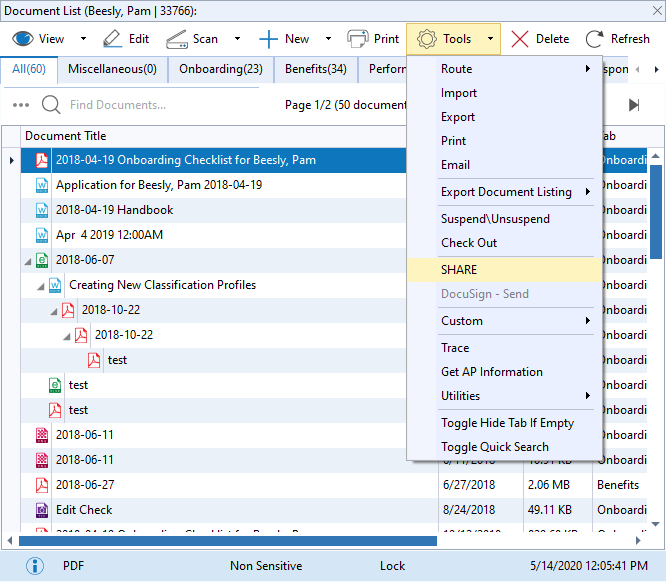Click the vertical scrollbar thumb
666x582 pixels.
click(656, 212)
